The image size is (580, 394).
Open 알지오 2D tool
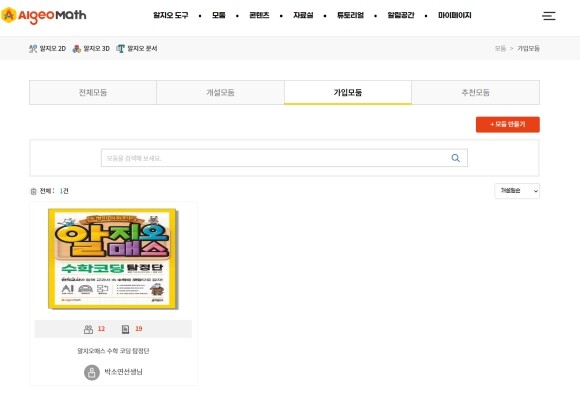click(x=47, y=48)
